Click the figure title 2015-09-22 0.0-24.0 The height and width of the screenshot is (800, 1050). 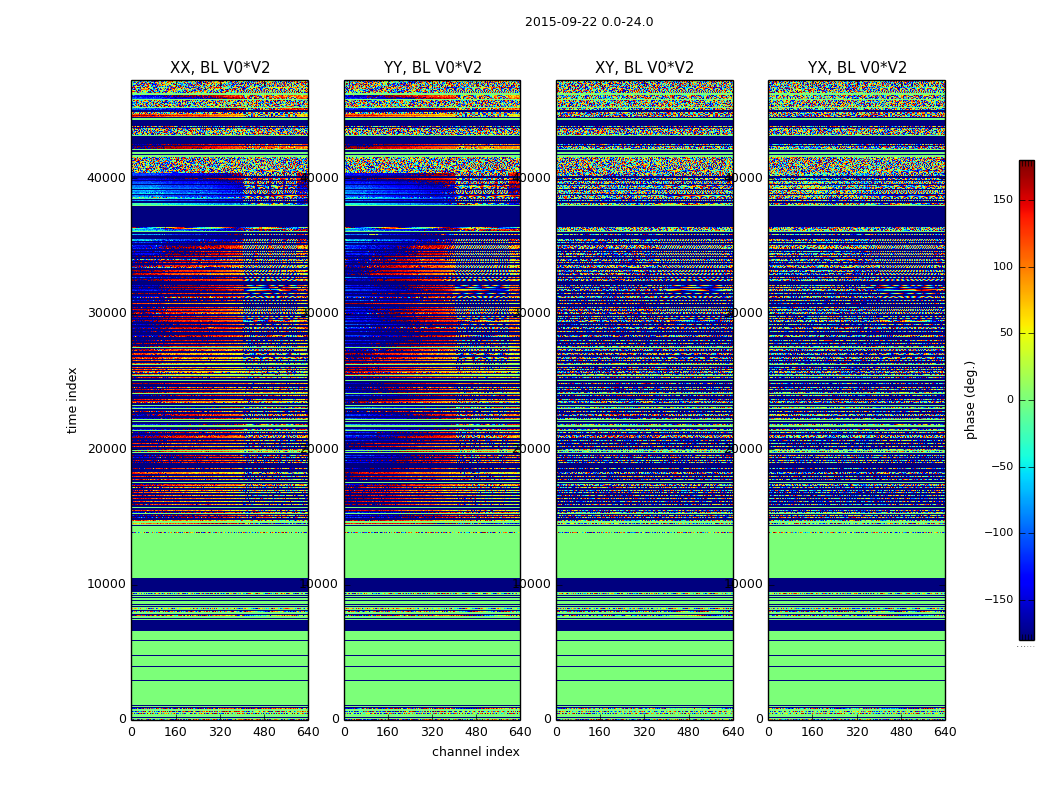point(589,22)
